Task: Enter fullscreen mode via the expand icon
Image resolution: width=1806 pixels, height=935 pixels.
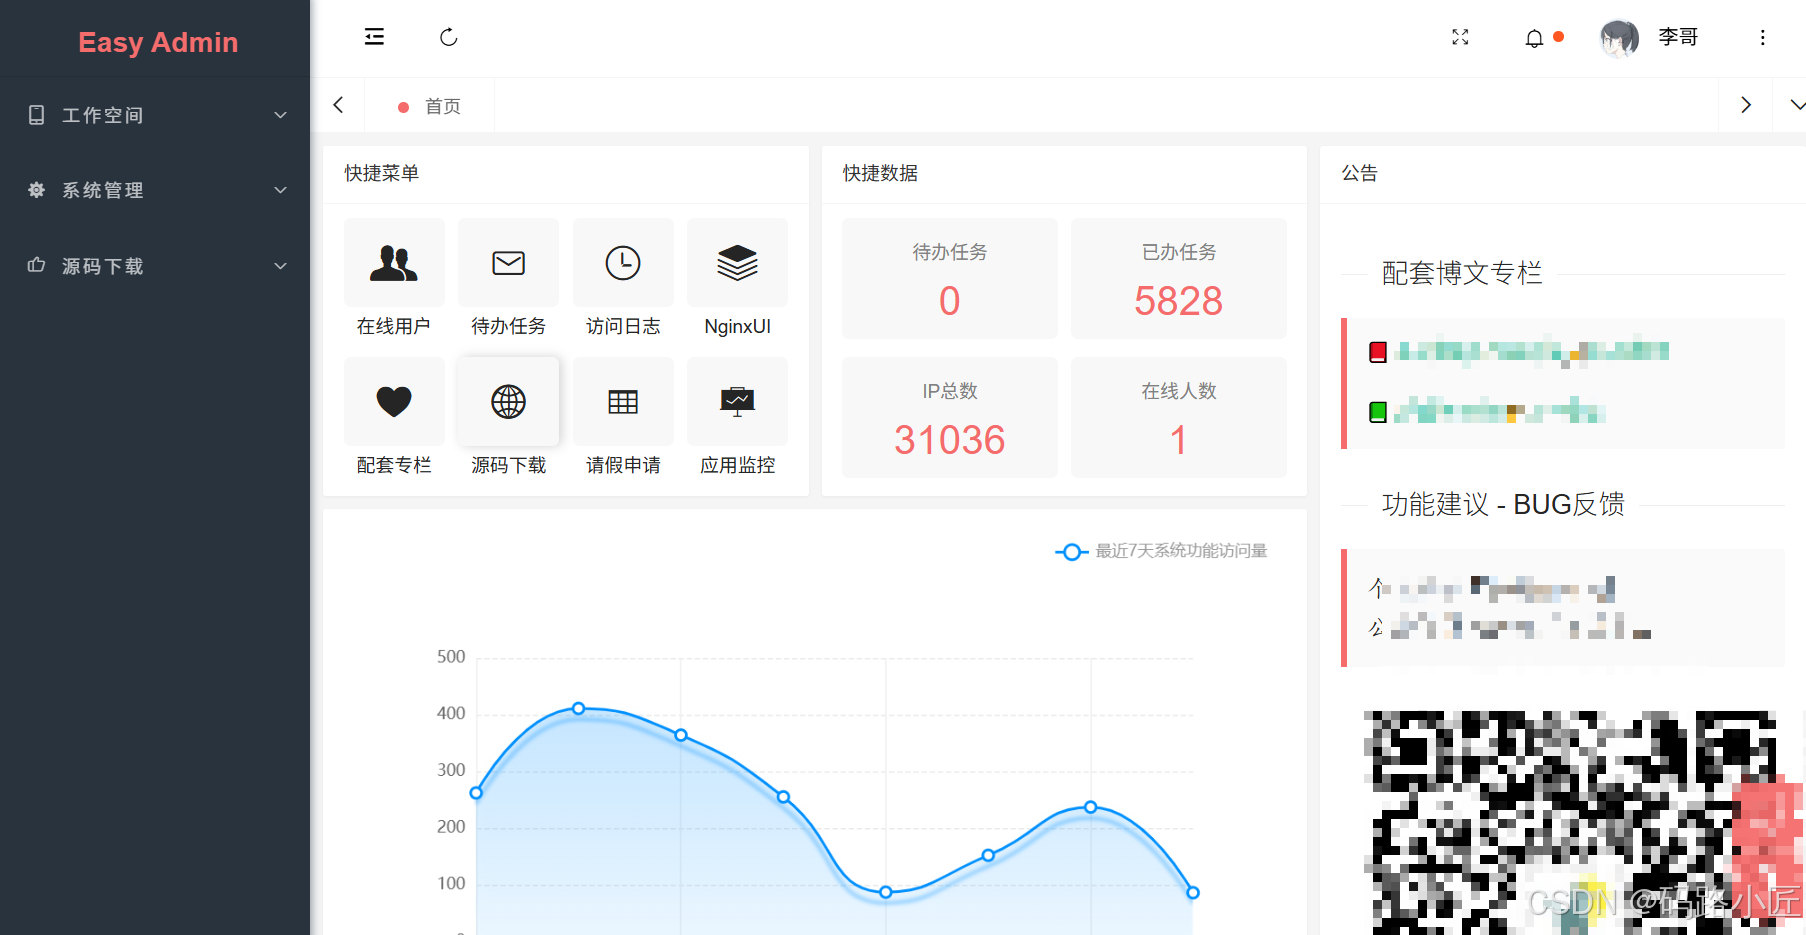Action: (x=1460, y=37)
